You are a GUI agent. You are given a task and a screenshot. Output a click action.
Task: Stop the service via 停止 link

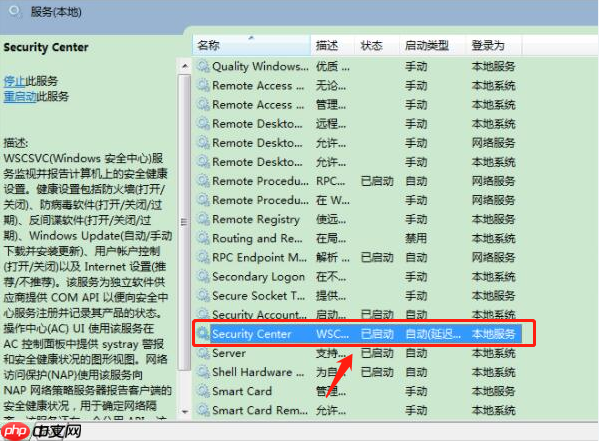(x=14, y=81)
